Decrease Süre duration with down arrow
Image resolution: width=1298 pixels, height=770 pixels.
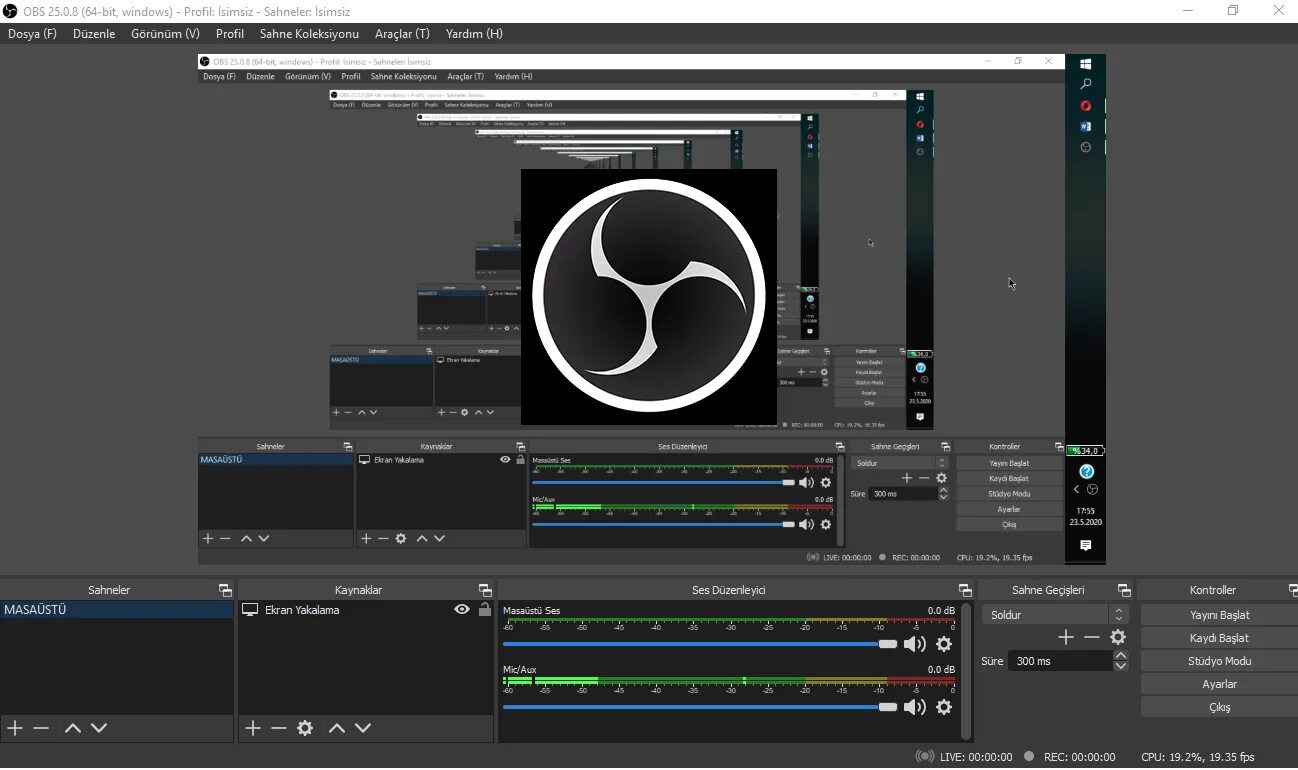click(x=1121, y=666)
